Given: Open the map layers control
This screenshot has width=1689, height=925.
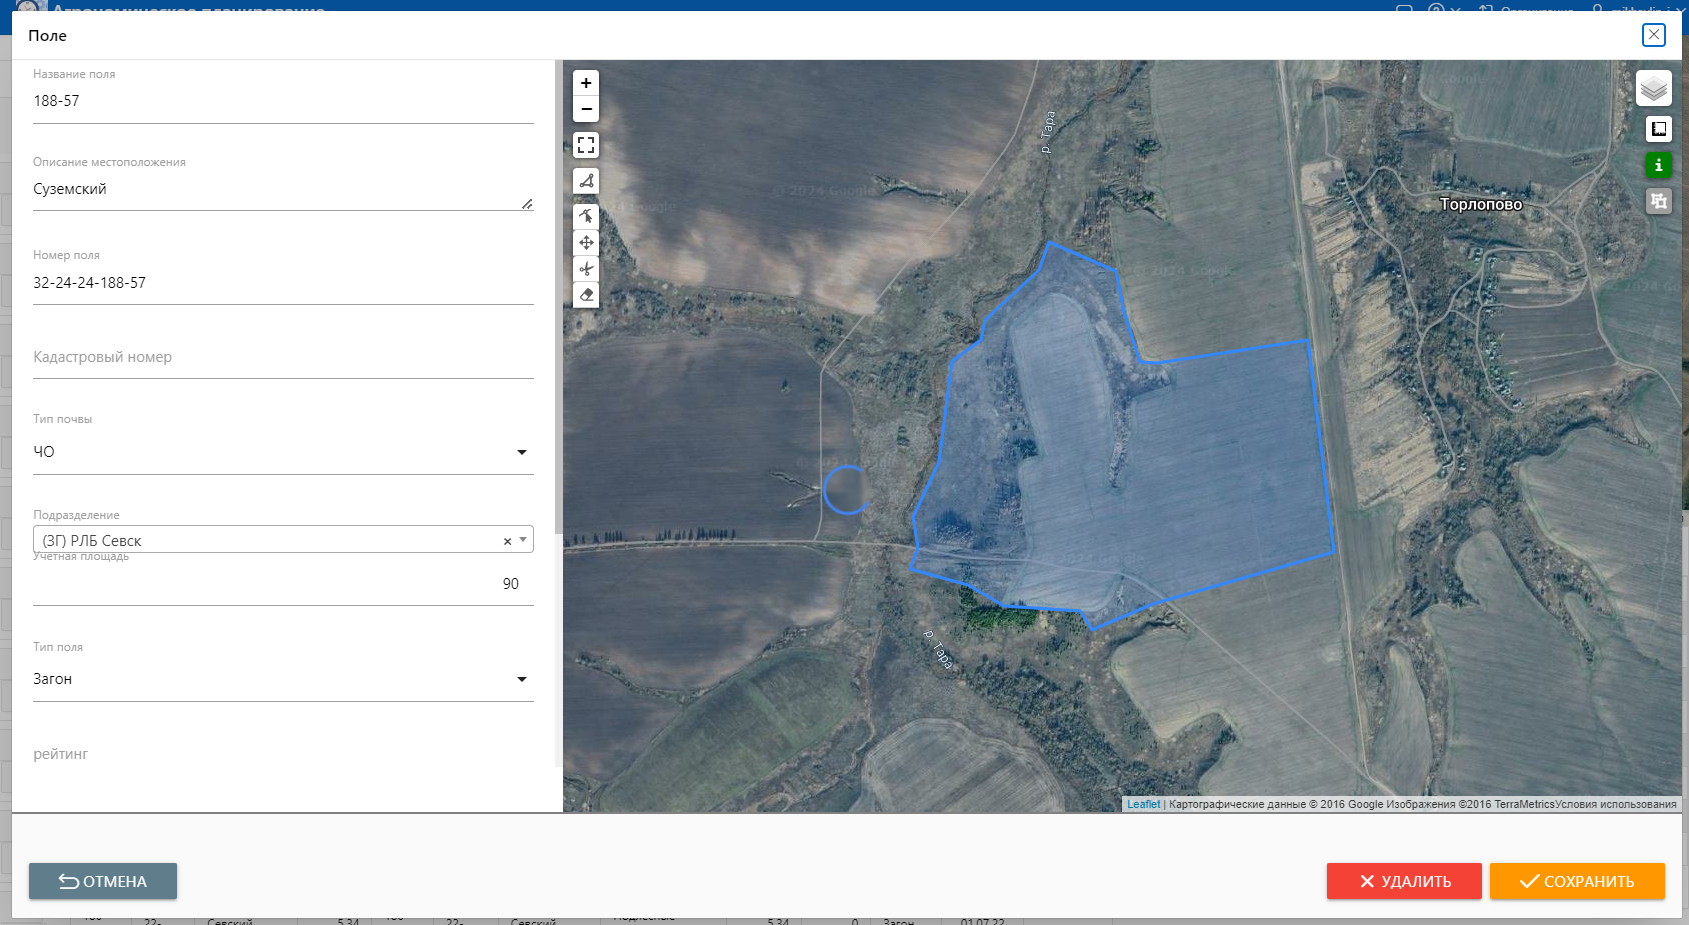Looking at the screenshot, I should point(1654,89).
